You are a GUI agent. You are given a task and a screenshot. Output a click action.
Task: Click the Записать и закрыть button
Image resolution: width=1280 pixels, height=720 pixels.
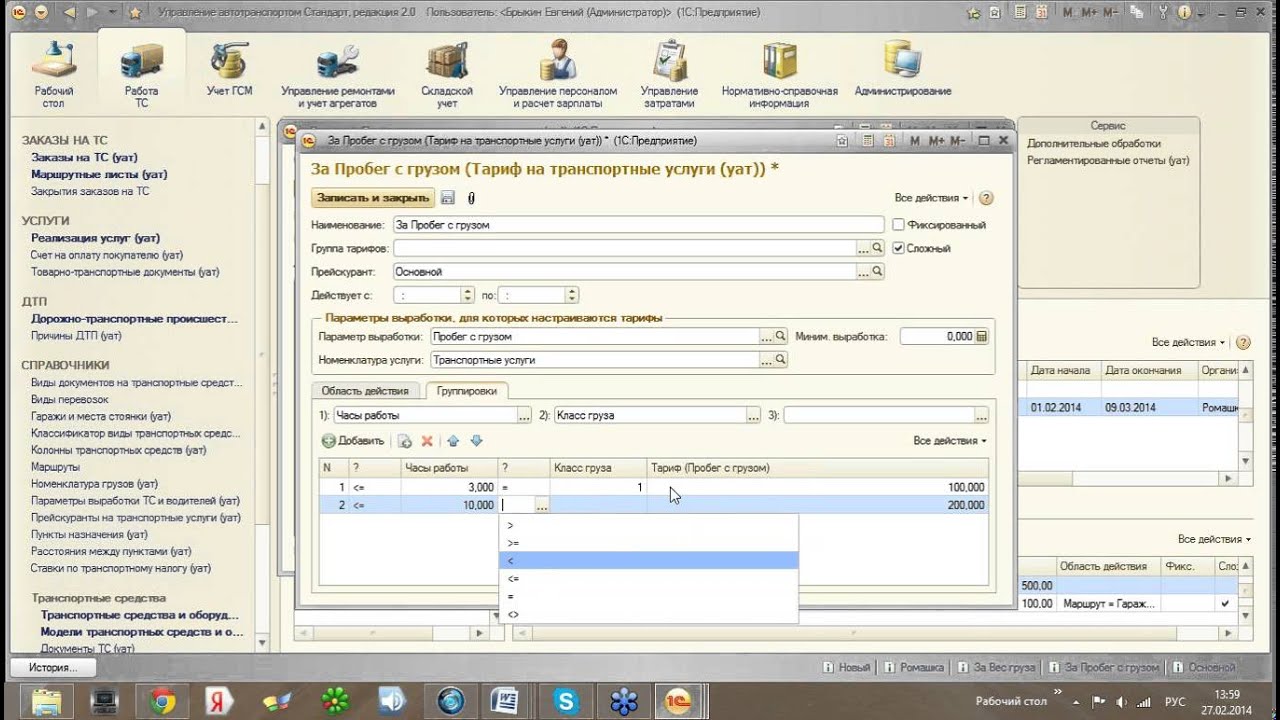coord(373,198)
